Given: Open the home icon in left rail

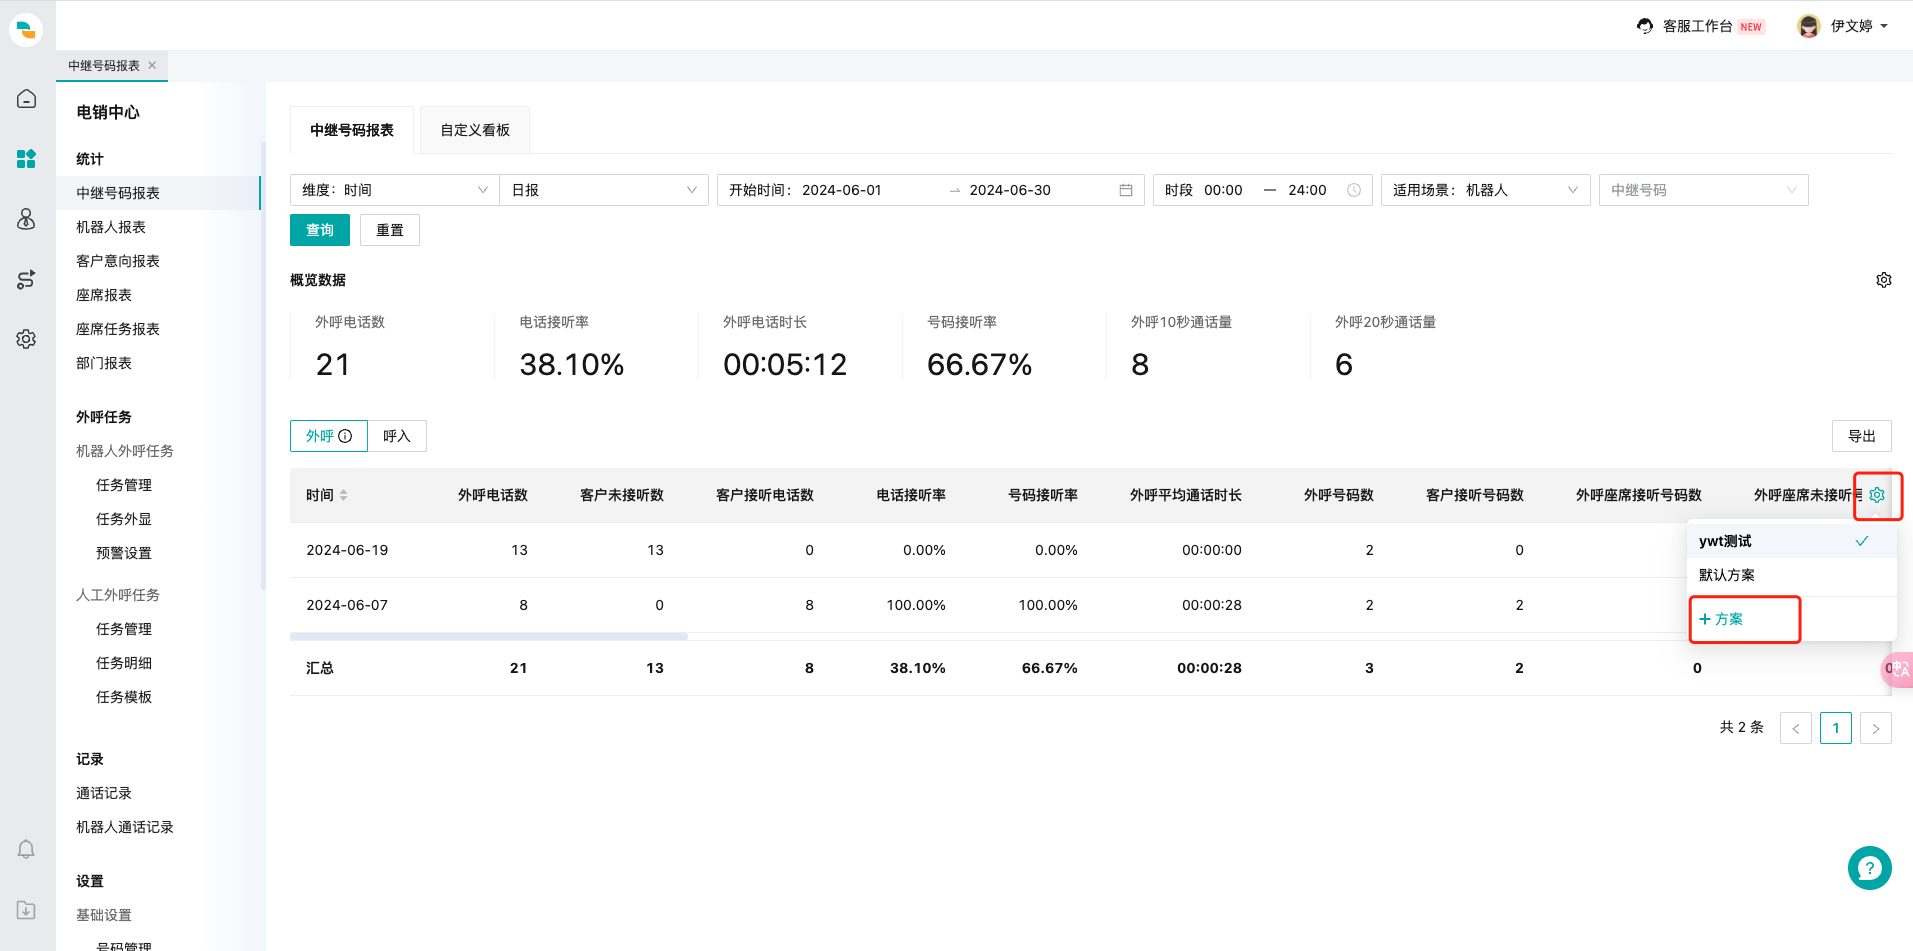Looking at the screenshot, I should pyautogui.click(x=26, y=99).
